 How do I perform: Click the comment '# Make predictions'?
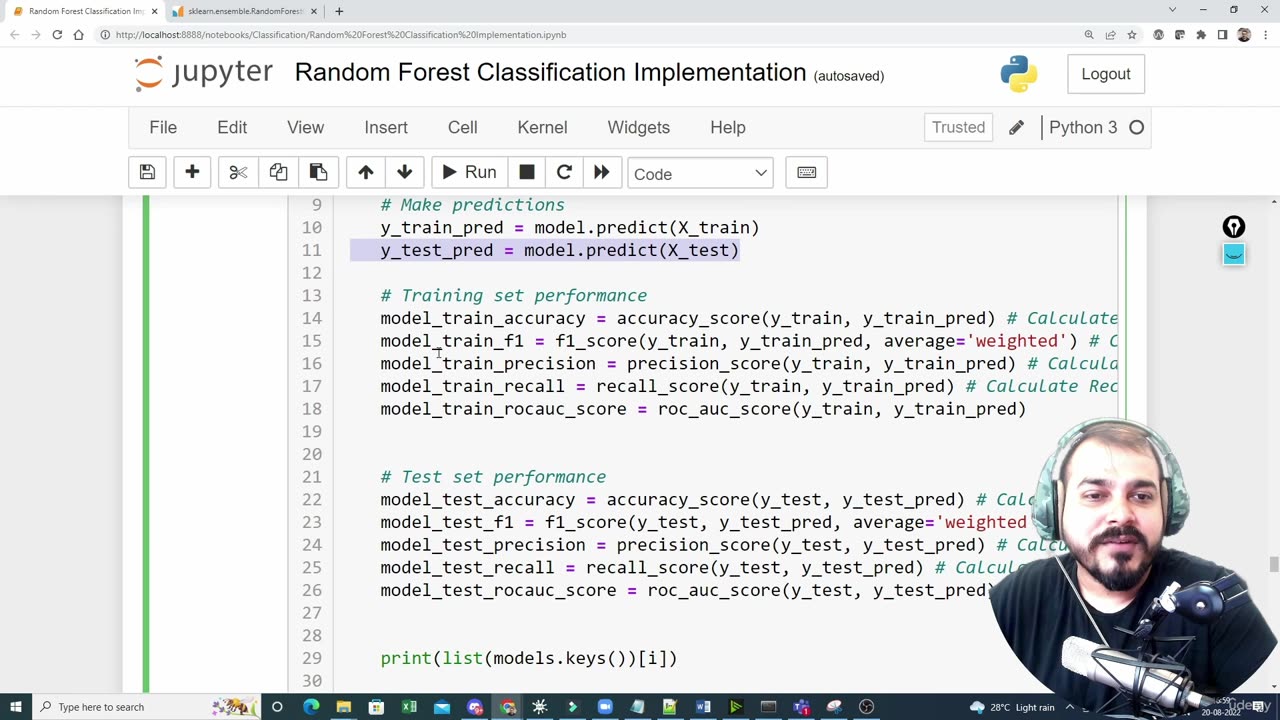pyautogui.click(x=472, y=205)
